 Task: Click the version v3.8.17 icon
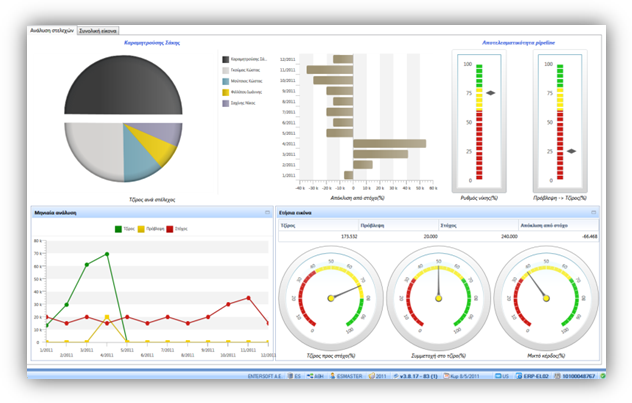(x=396, y=376)
